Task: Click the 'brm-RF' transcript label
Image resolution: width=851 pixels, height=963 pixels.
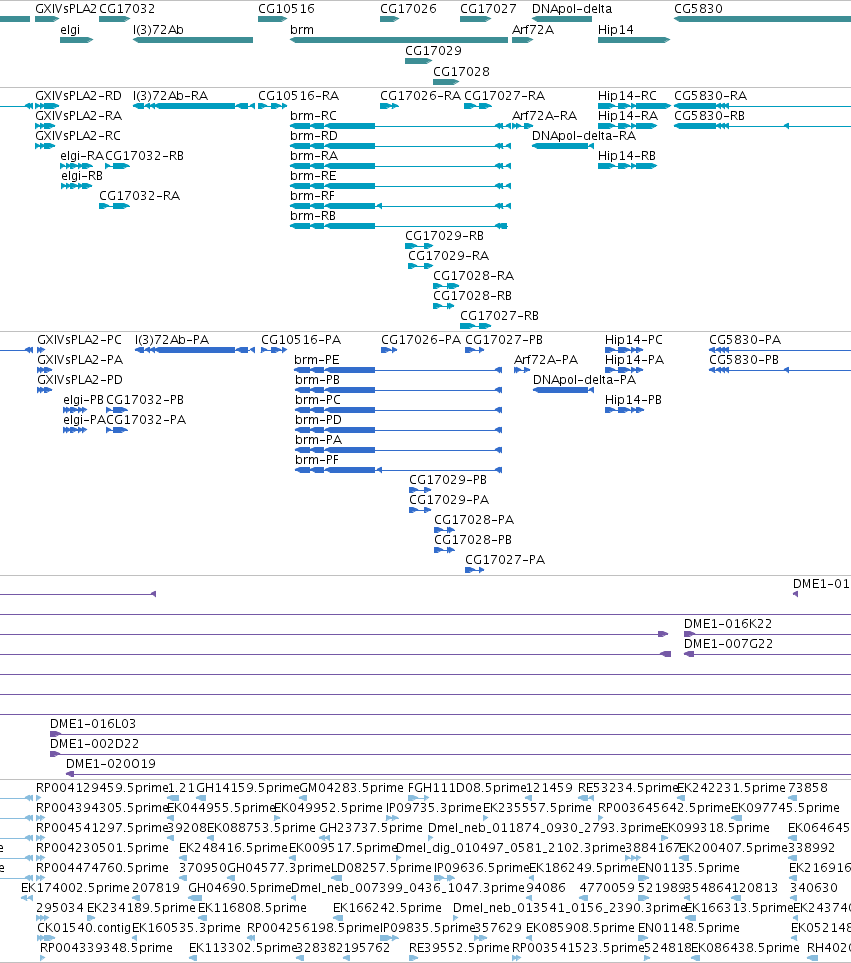Action: click(x=313, y=196)
